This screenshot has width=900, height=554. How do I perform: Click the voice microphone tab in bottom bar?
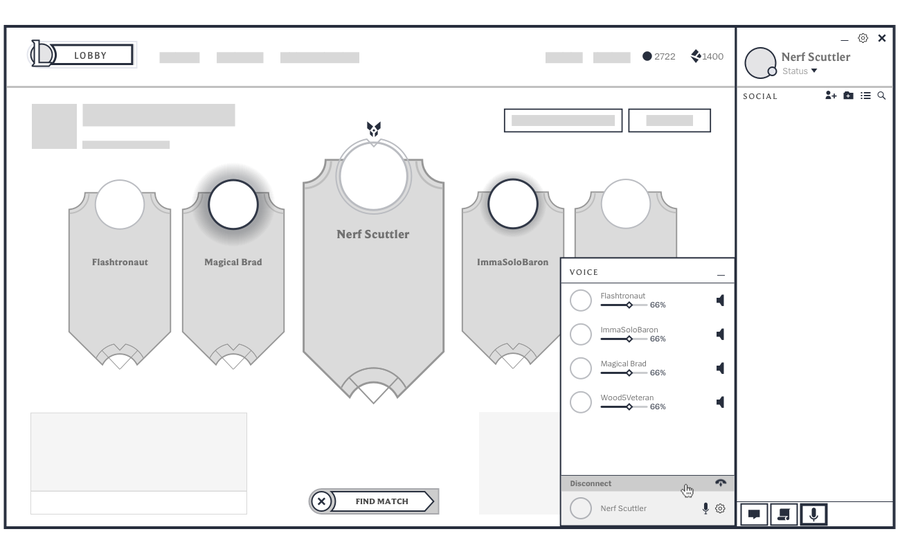pyautogui.click(x=814, y=514)
